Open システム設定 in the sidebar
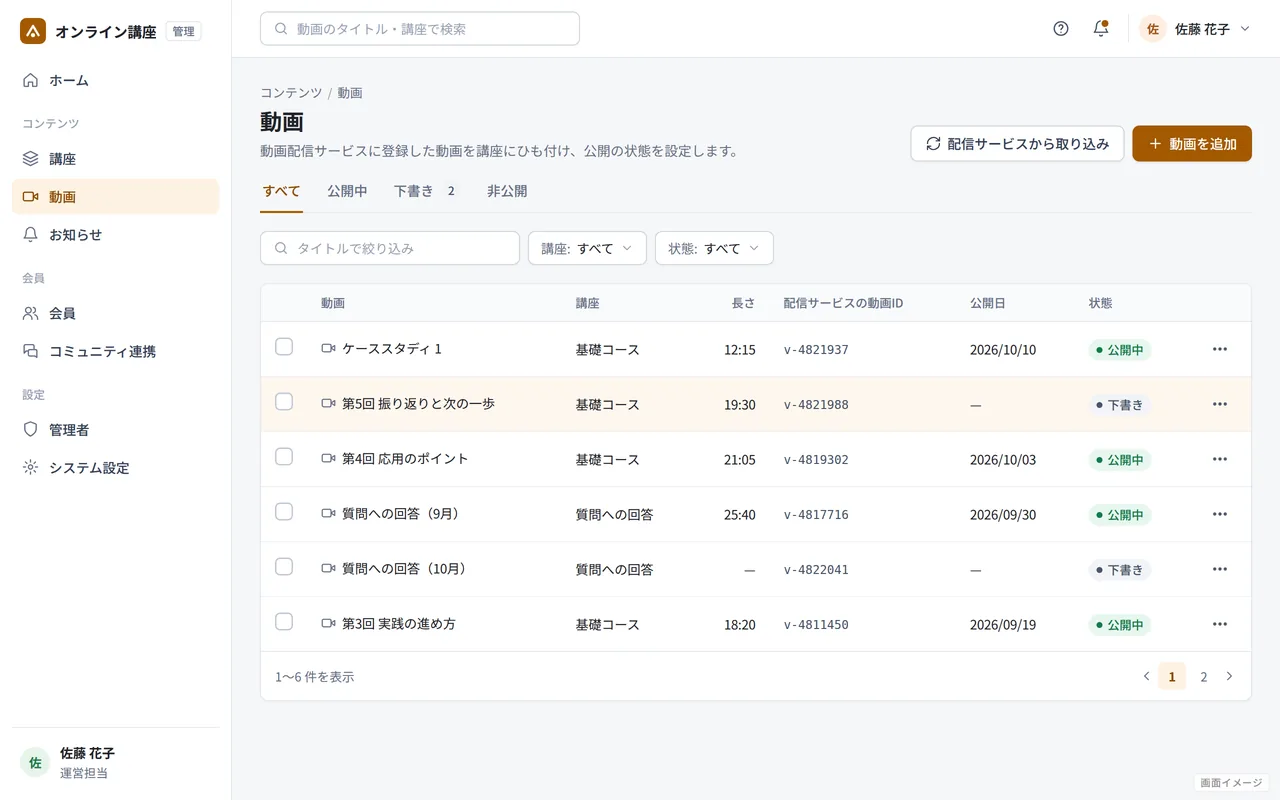 coord(116,467)
